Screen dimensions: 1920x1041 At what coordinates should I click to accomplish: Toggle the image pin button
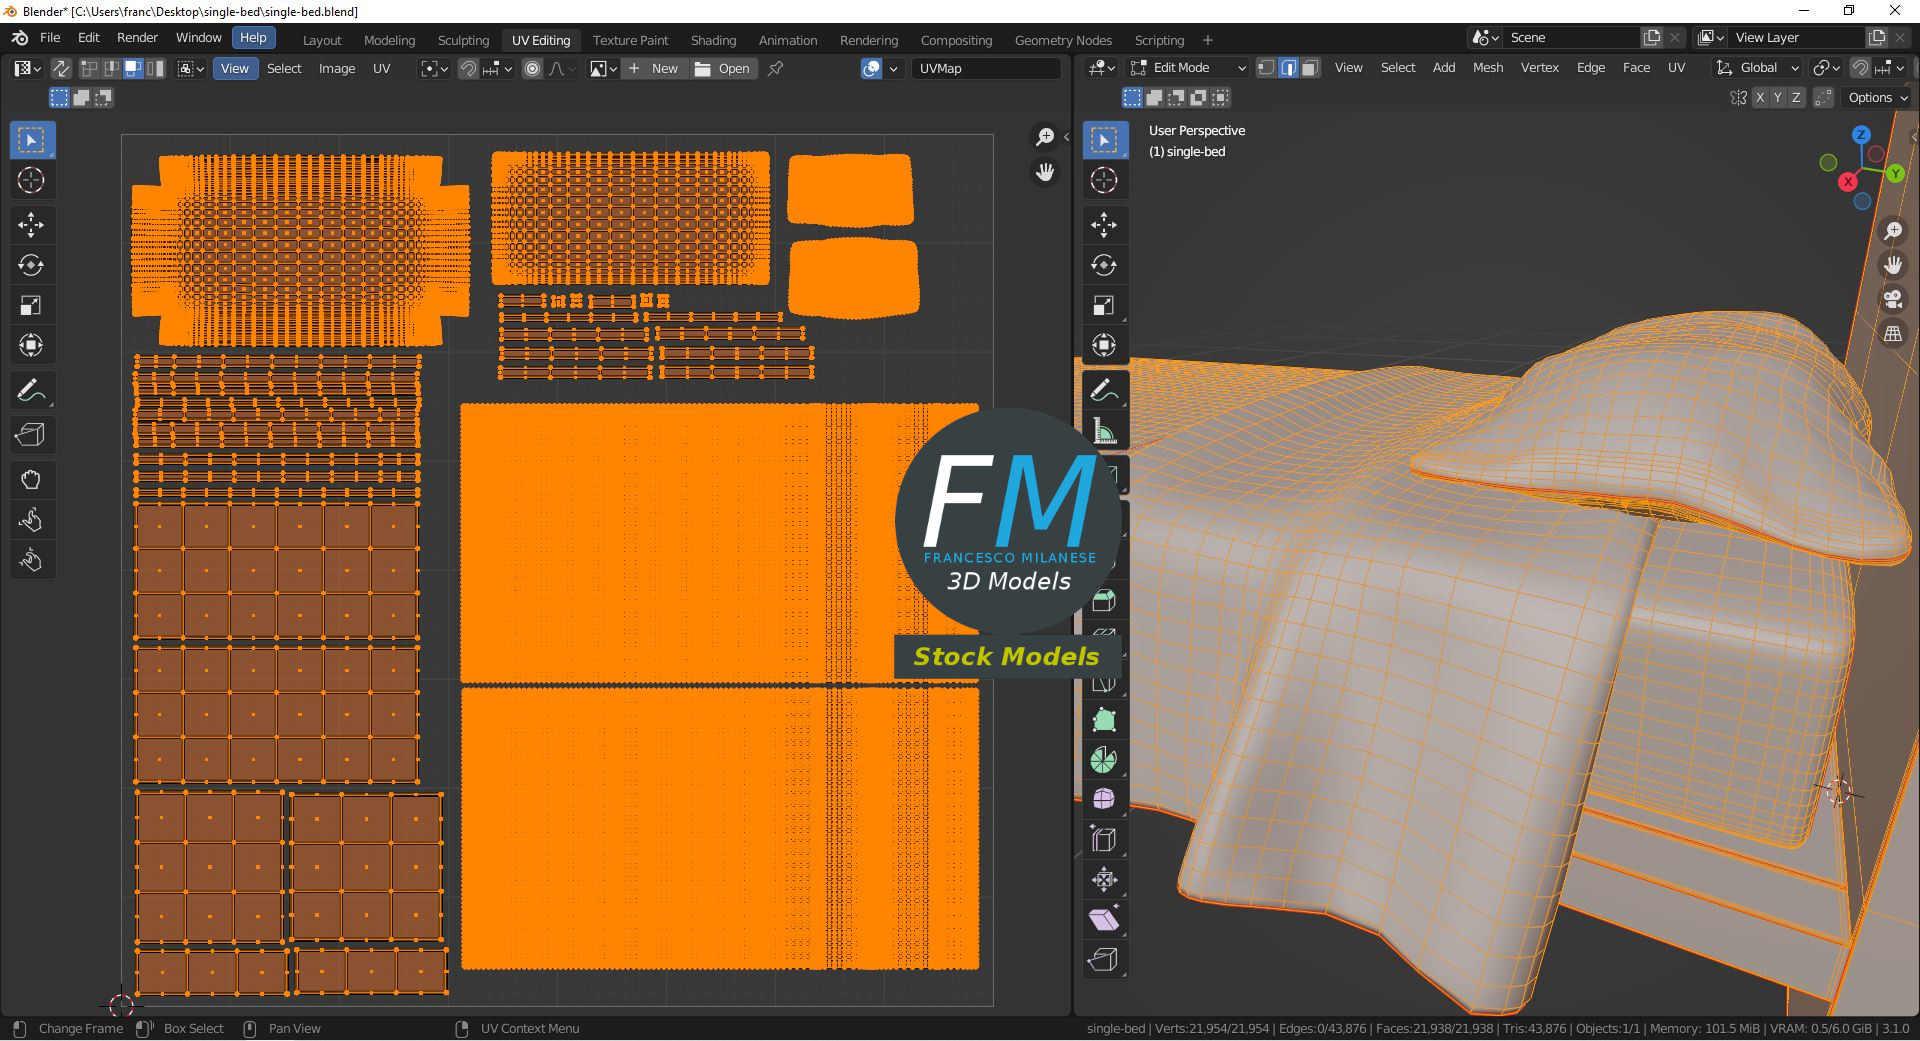775,68
